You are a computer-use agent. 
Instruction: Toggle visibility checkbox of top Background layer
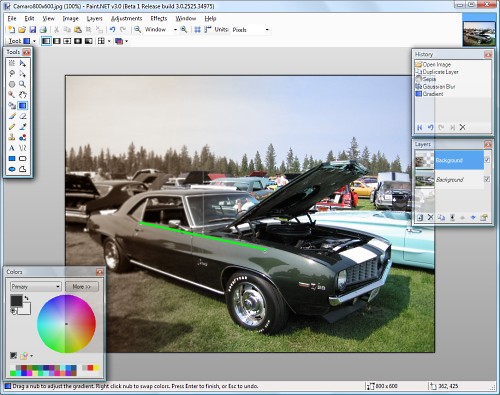tap(487, 160)
